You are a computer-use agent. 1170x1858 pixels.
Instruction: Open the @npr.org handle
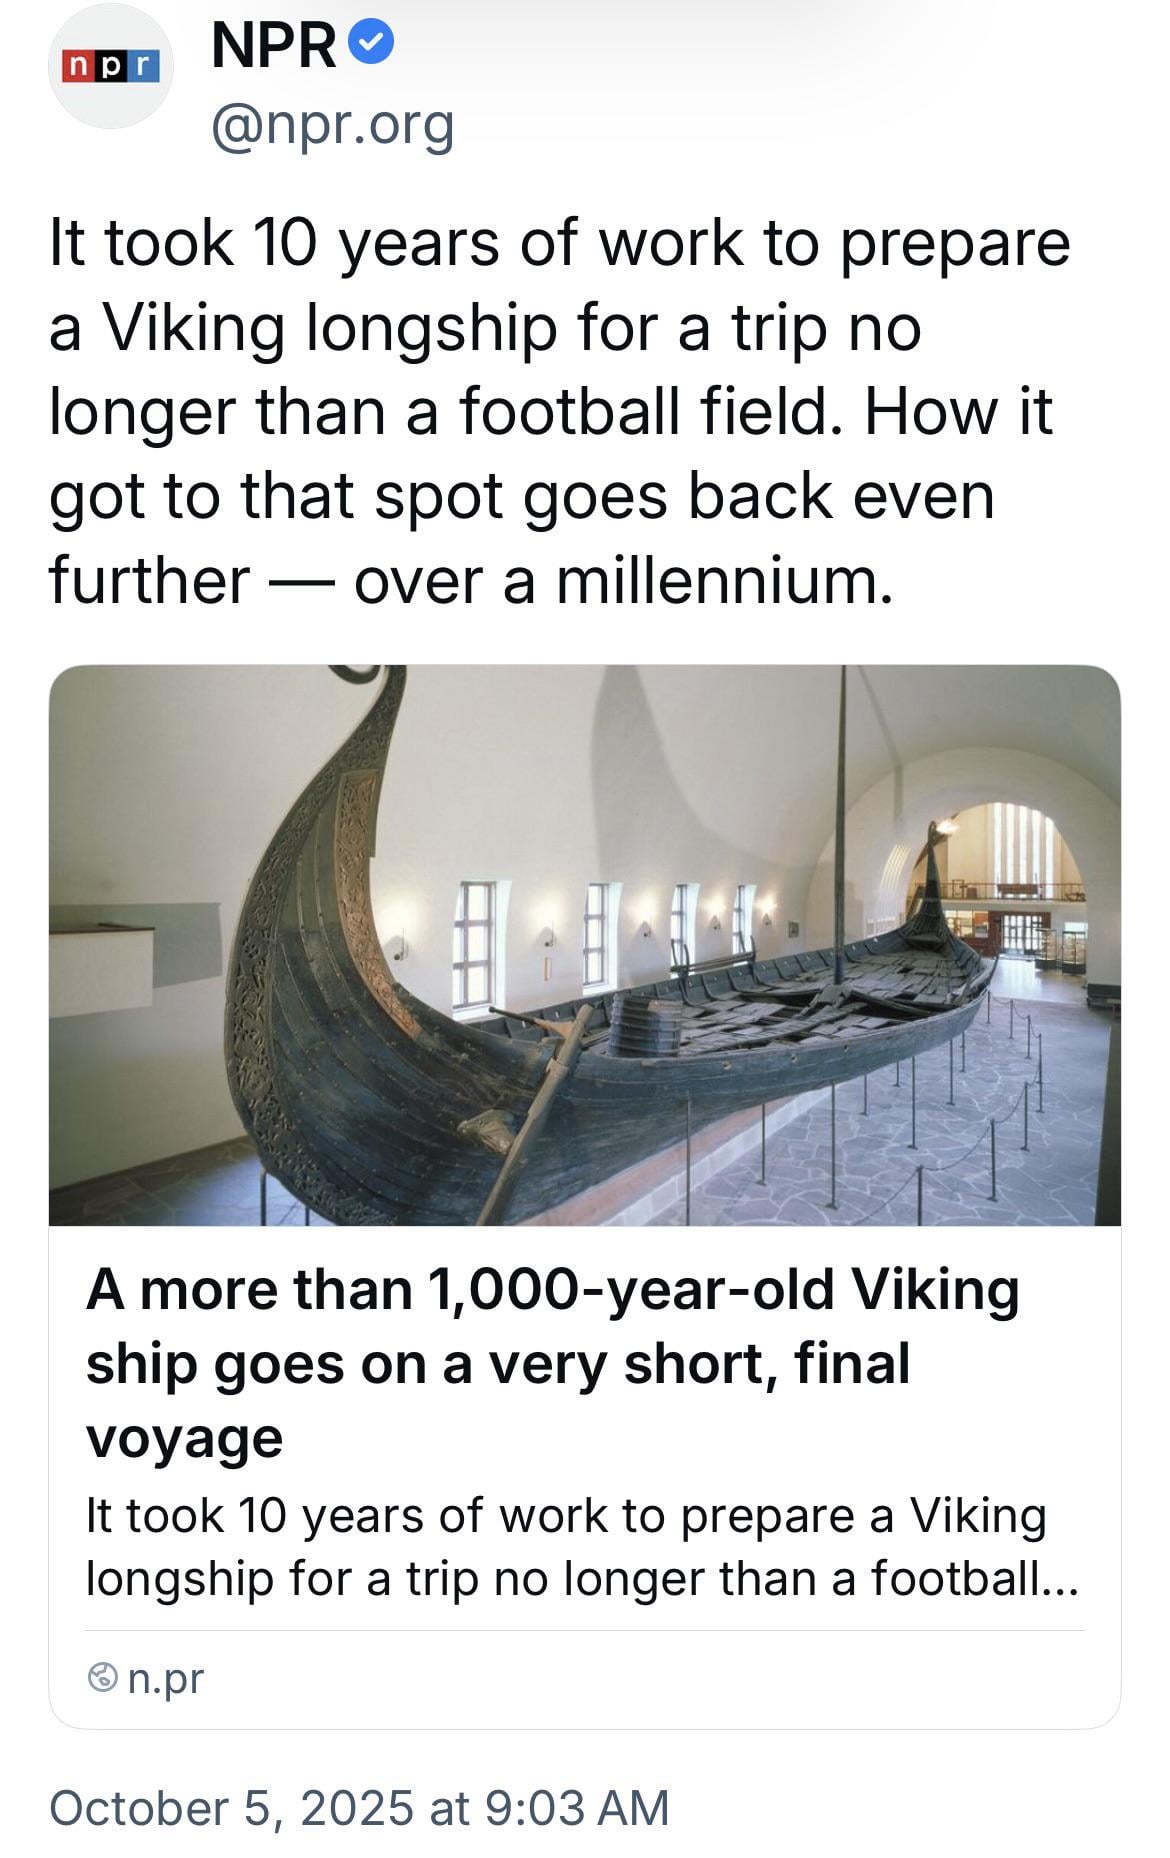(x=332, y=125)
